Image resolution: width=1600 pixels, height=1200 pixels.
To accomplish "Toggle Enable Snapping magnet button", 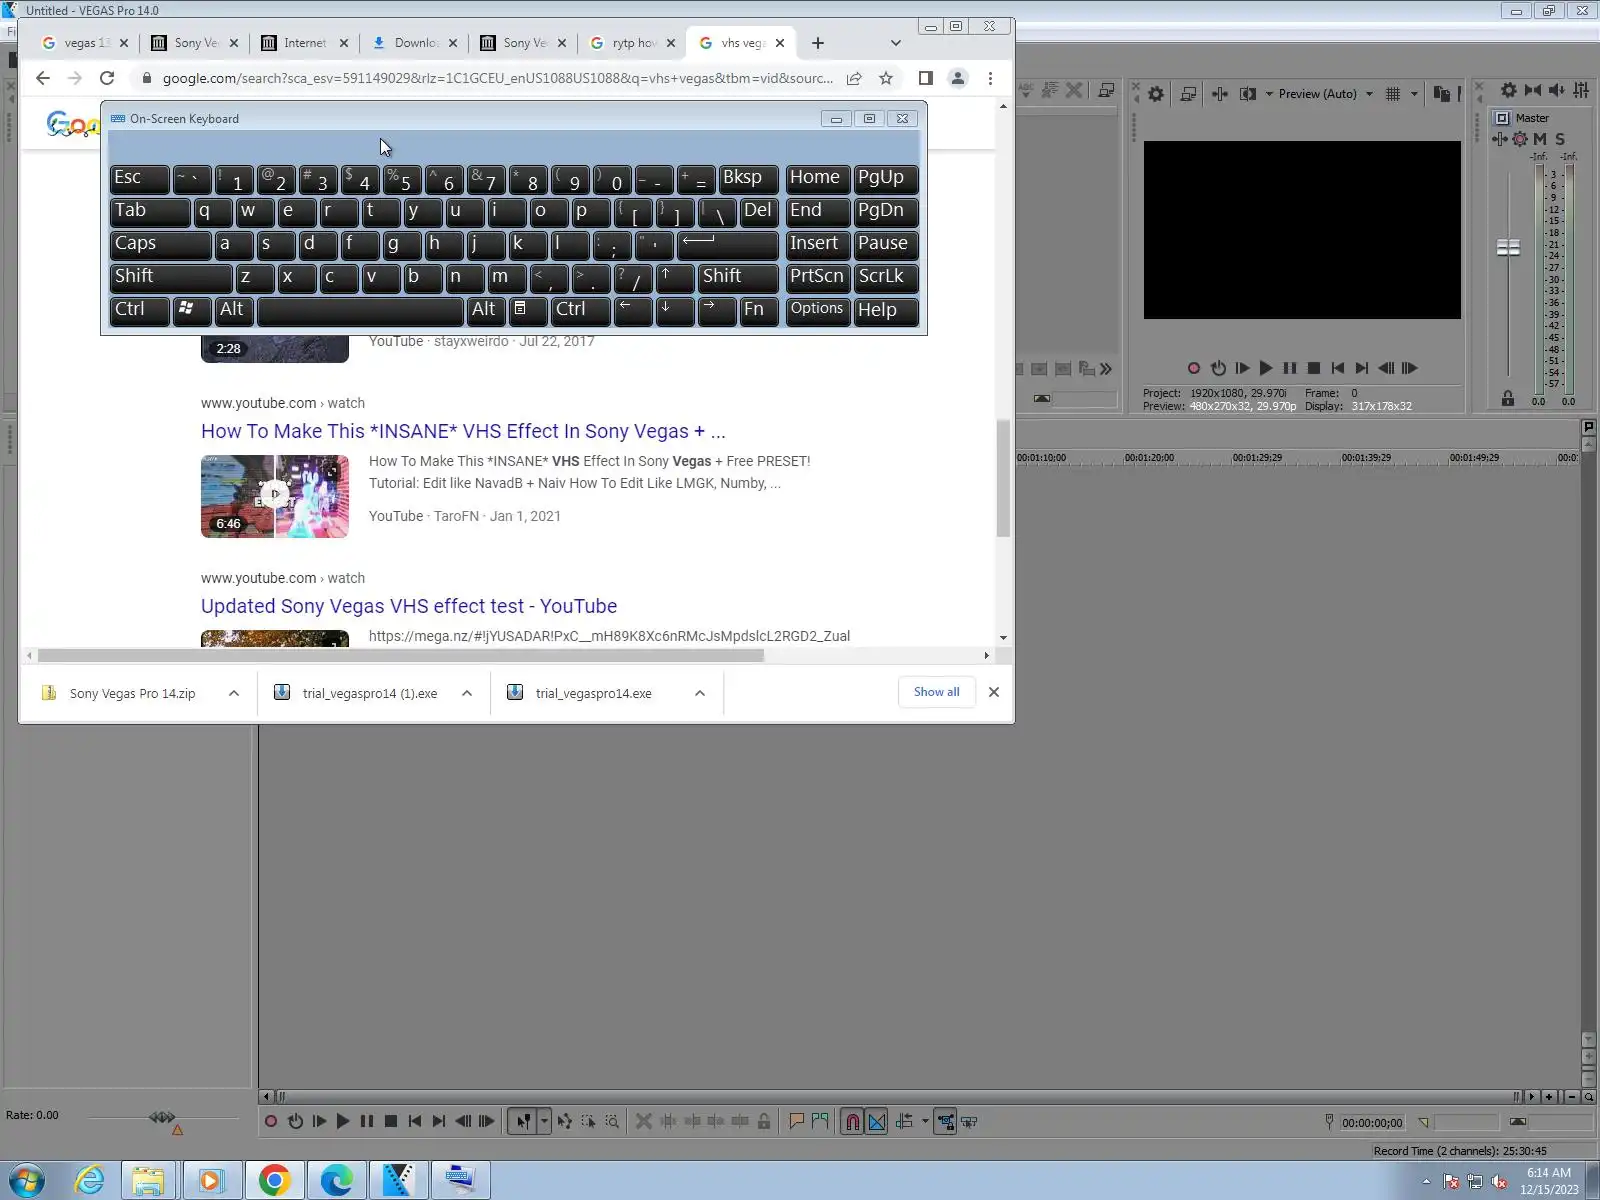I will click(x=852, y=1122).
